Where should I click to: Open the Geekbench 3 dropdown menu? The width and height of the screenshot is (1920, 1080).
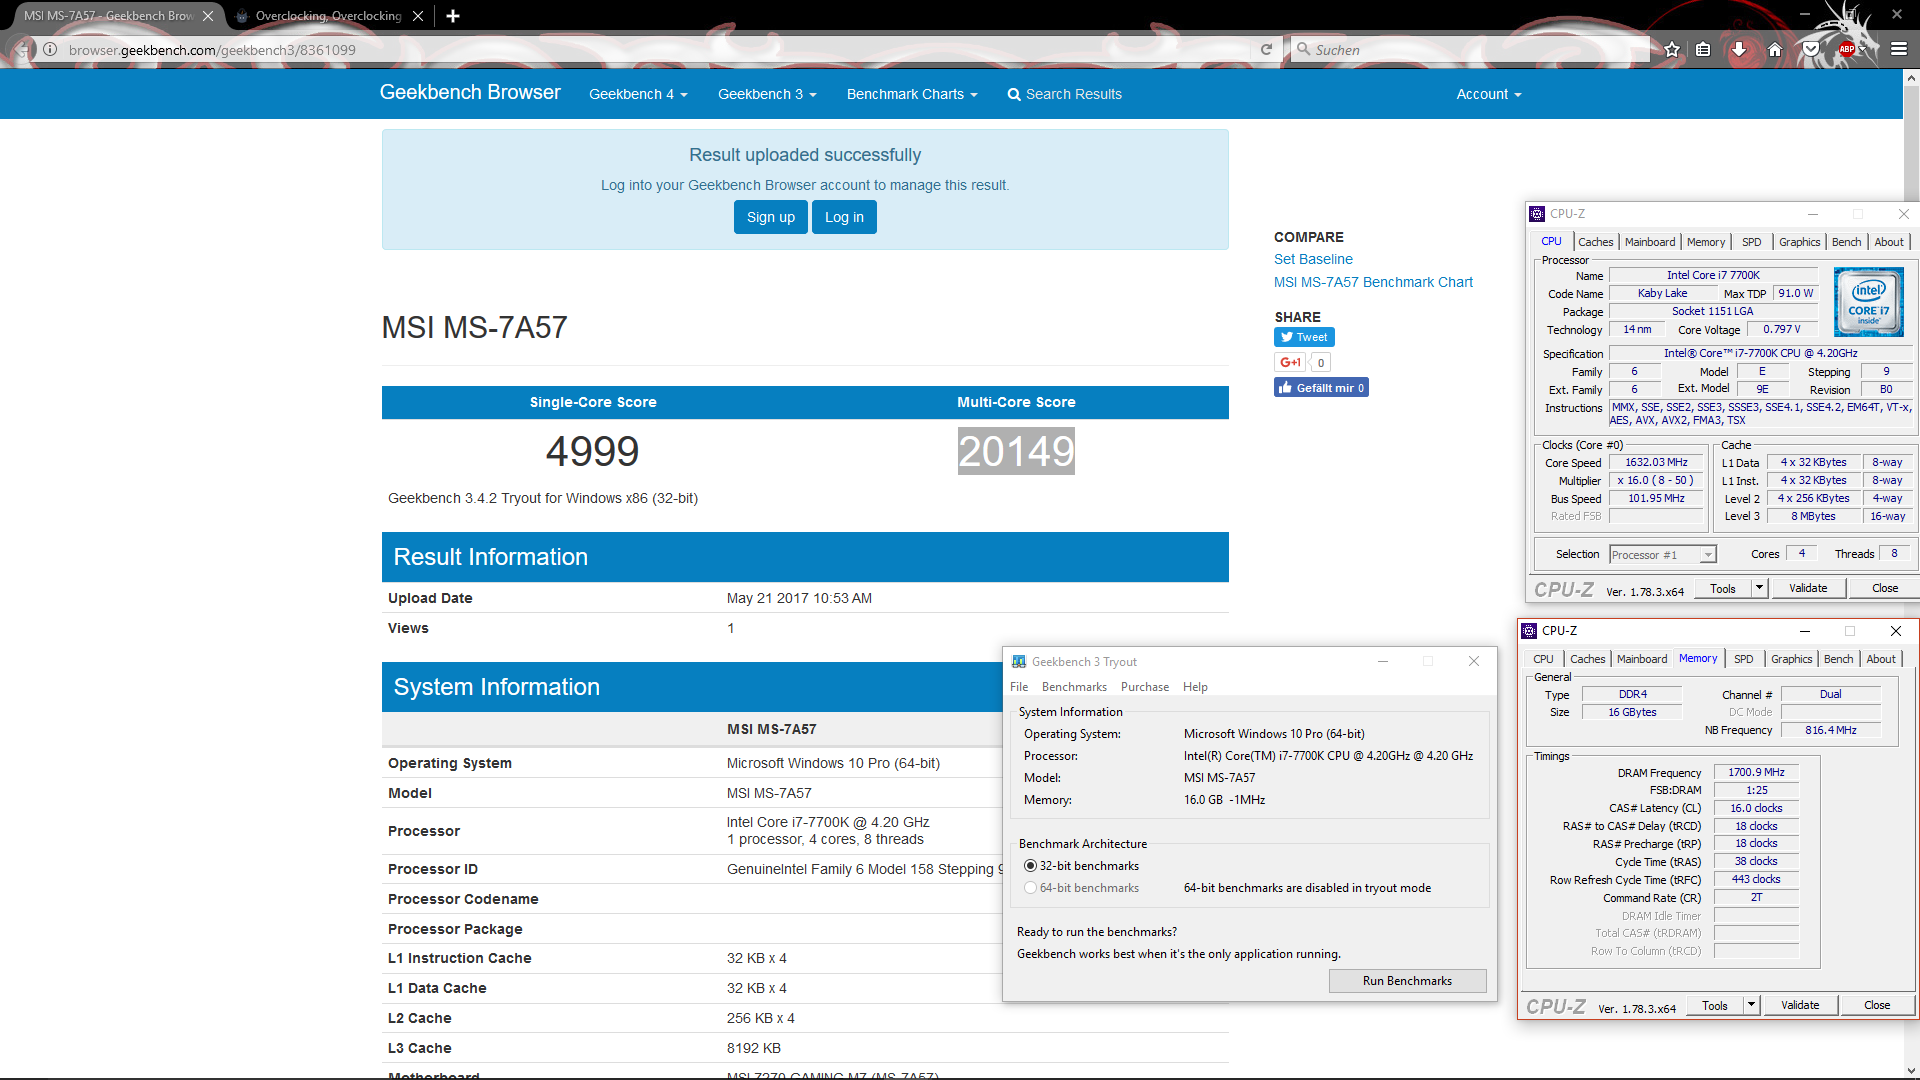[x=767, y=94]
